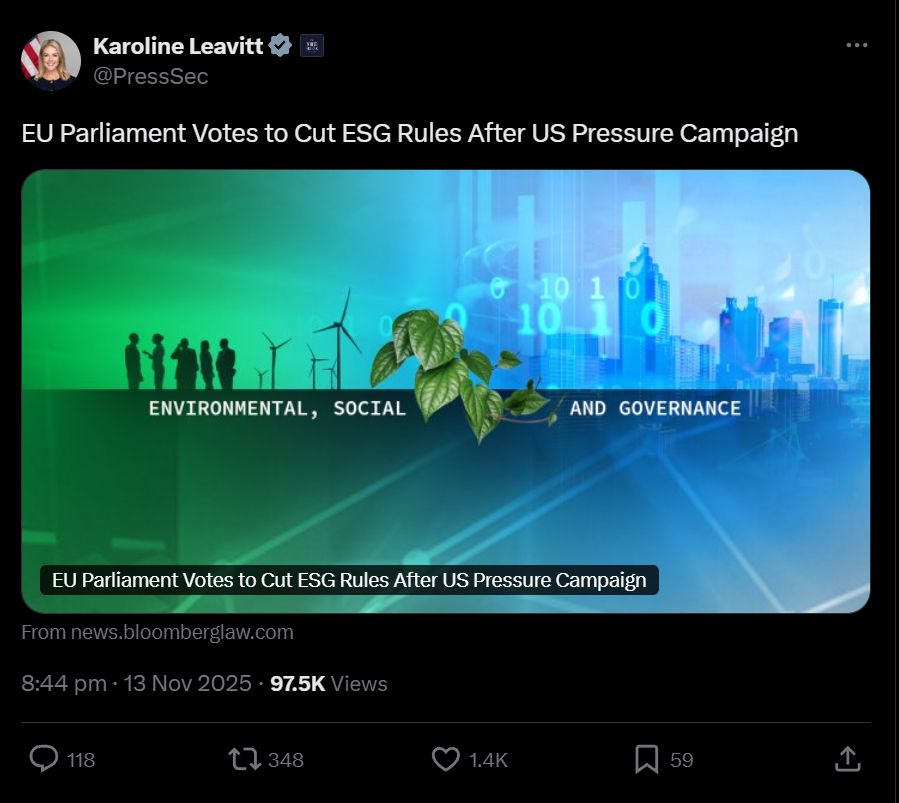Click the @PressSec handle
This screenshot has height=803, width=899.
[x=148, y=76]
